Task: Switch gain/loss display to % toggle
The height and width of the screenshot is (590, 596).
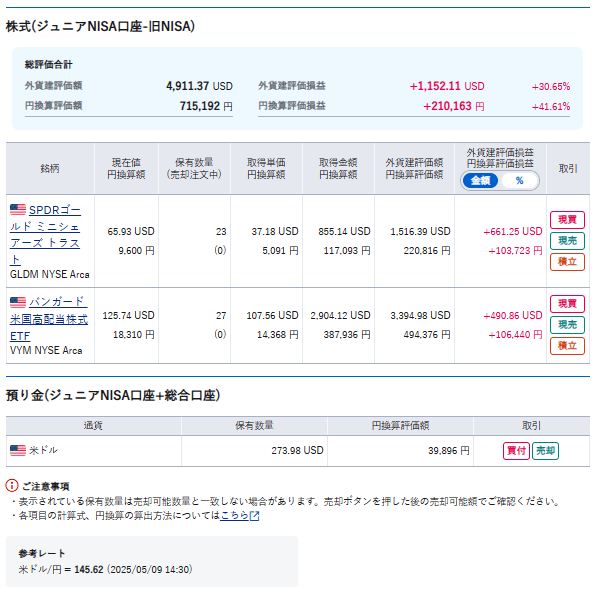Action: 519,181
